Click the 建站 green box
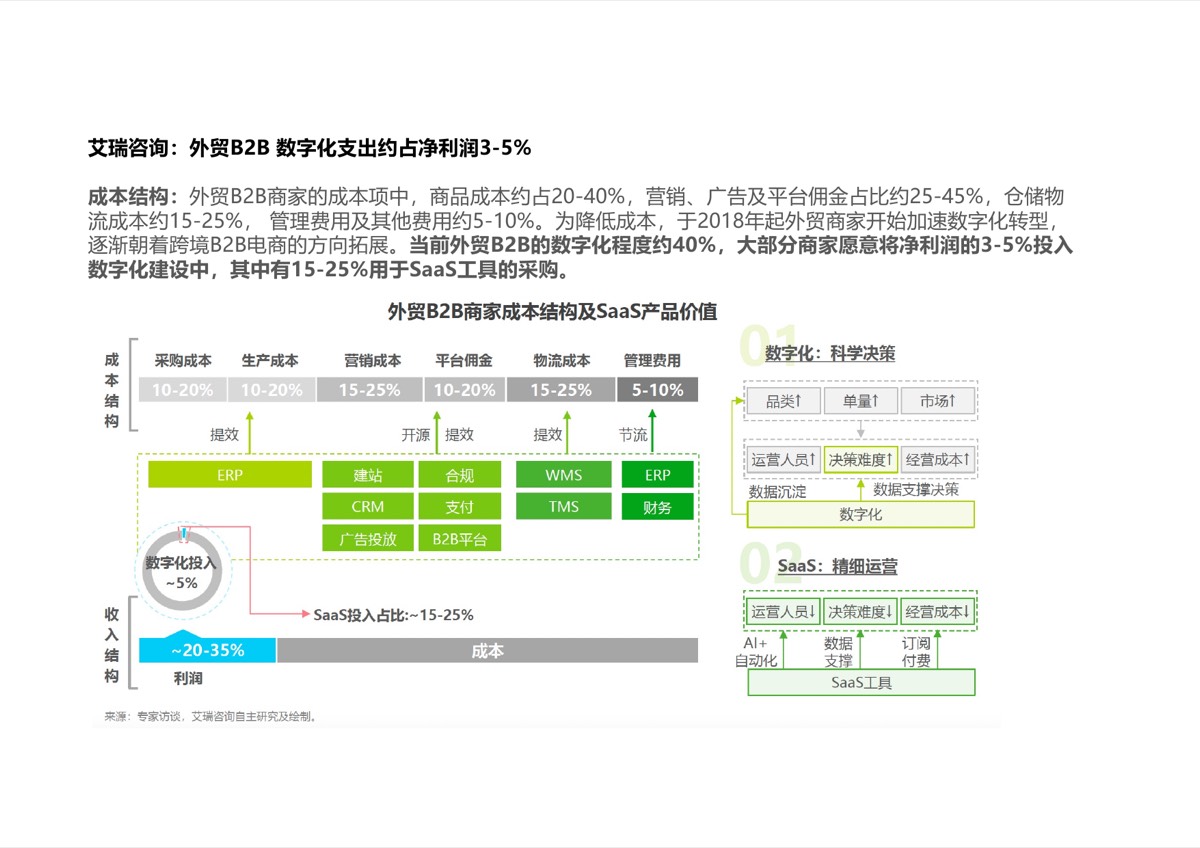1200x848 pixels. tap(367, 474)
